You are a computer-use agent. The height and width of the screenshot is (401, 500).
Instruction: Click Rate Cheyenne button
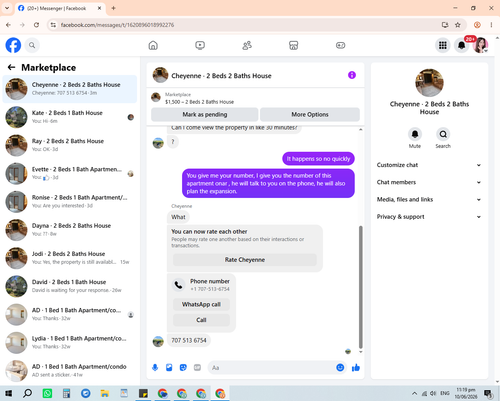tap(245, 260)
